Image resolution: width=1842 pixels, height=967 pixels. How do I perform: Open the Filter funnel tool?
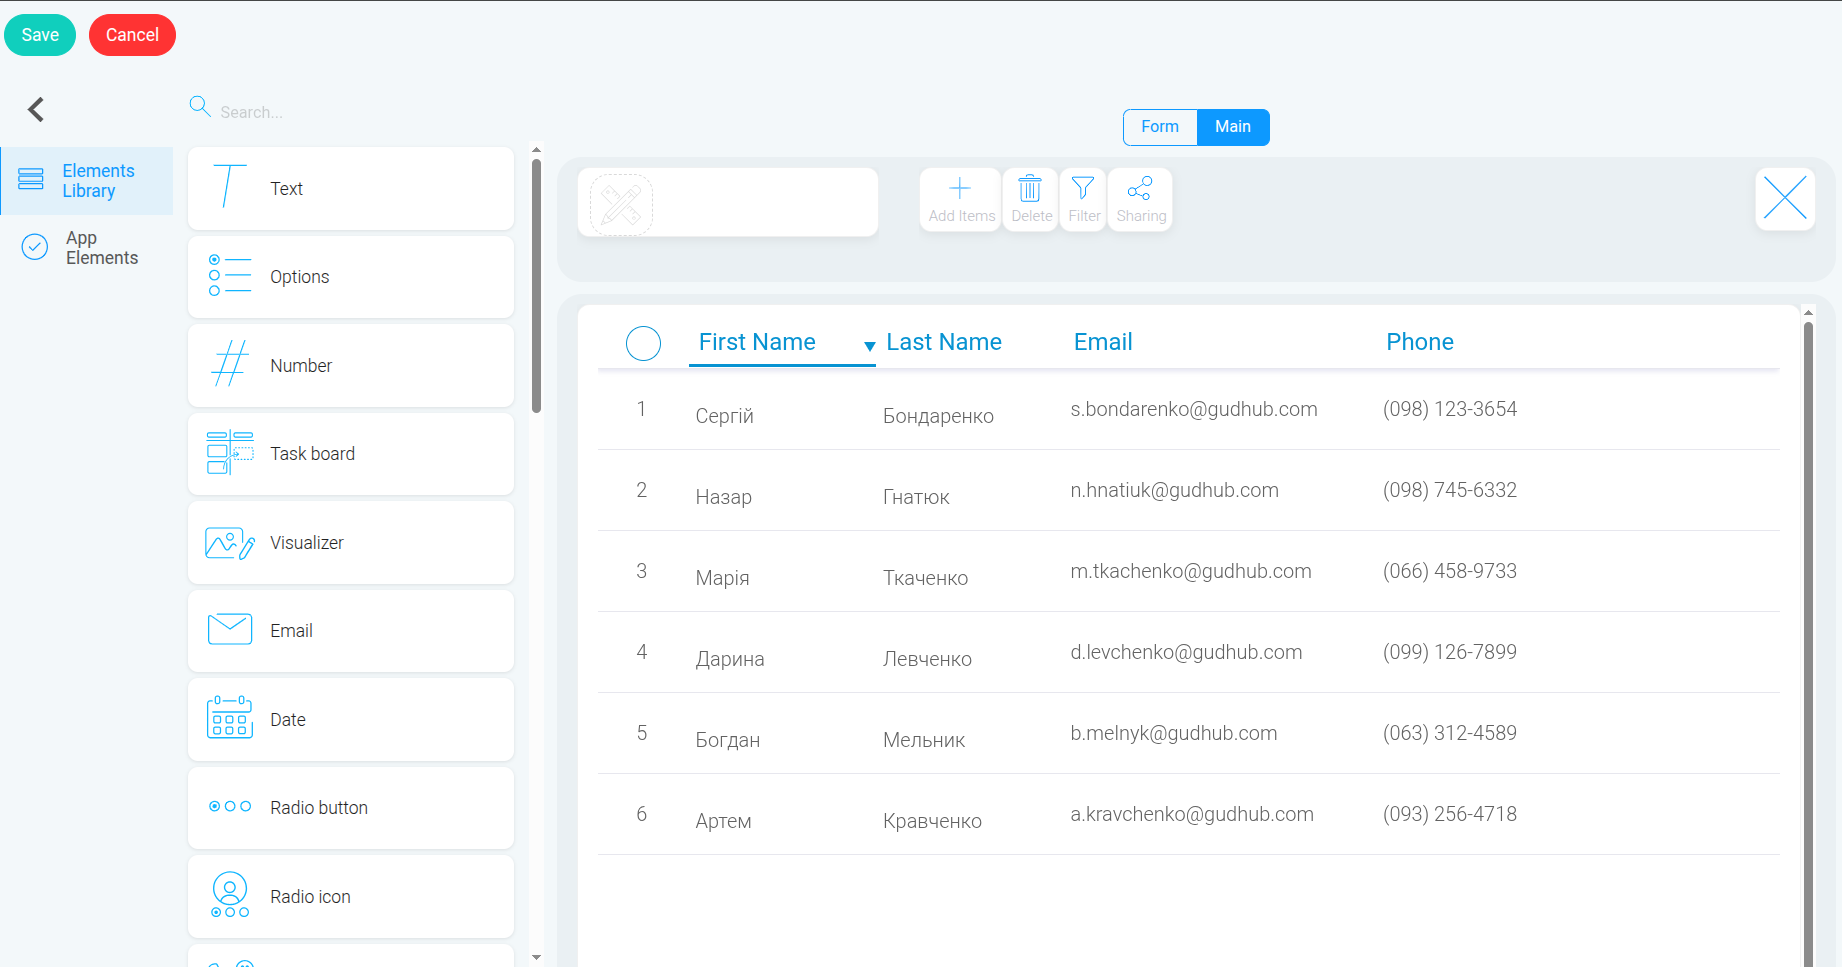(x=1083, y=188)
